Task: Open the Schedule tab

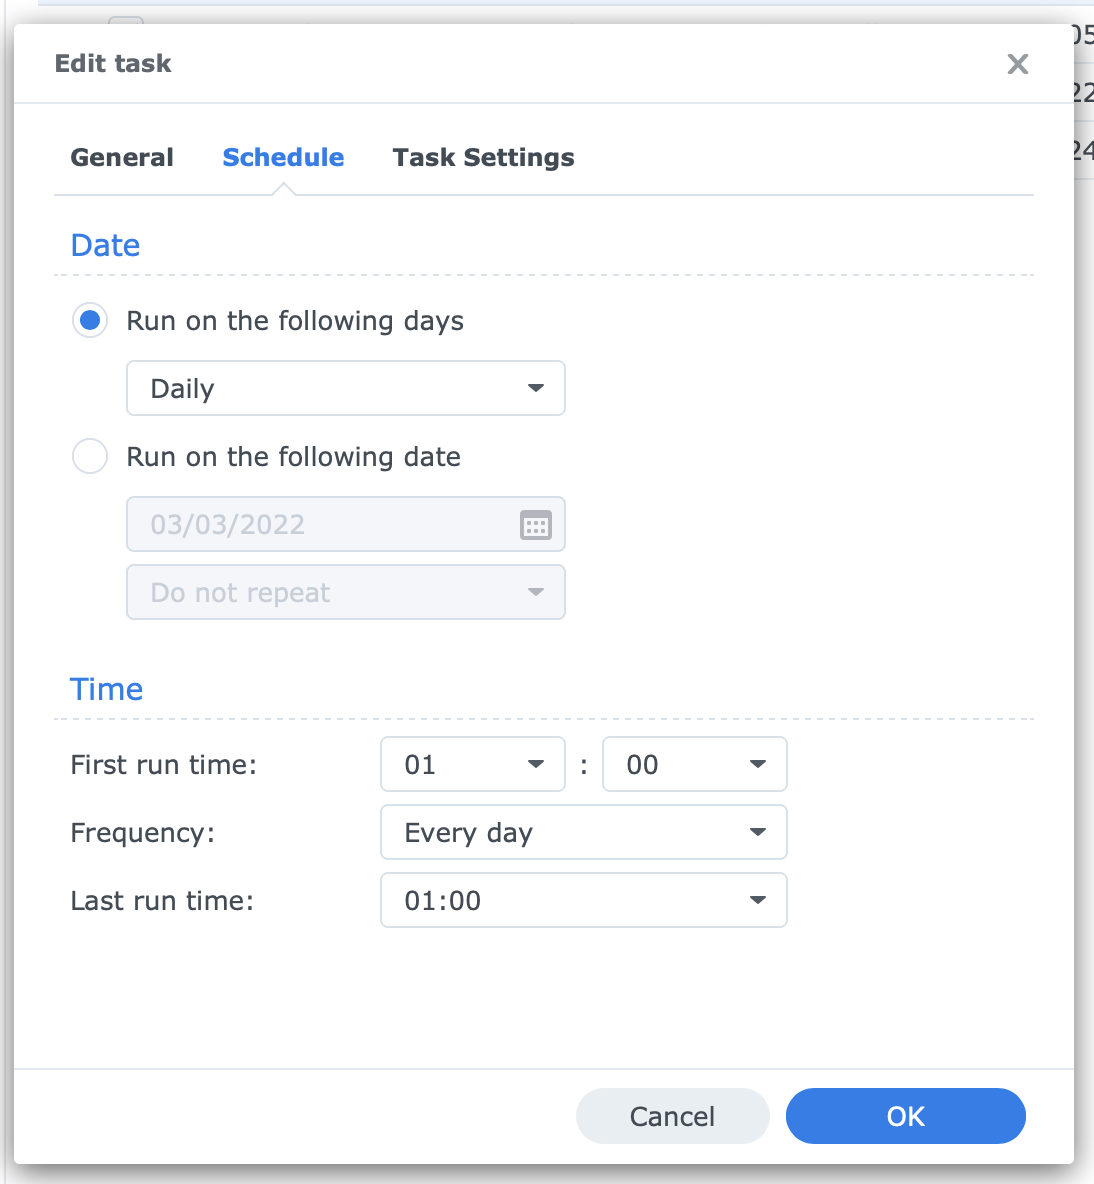Action: click(283, 157)
